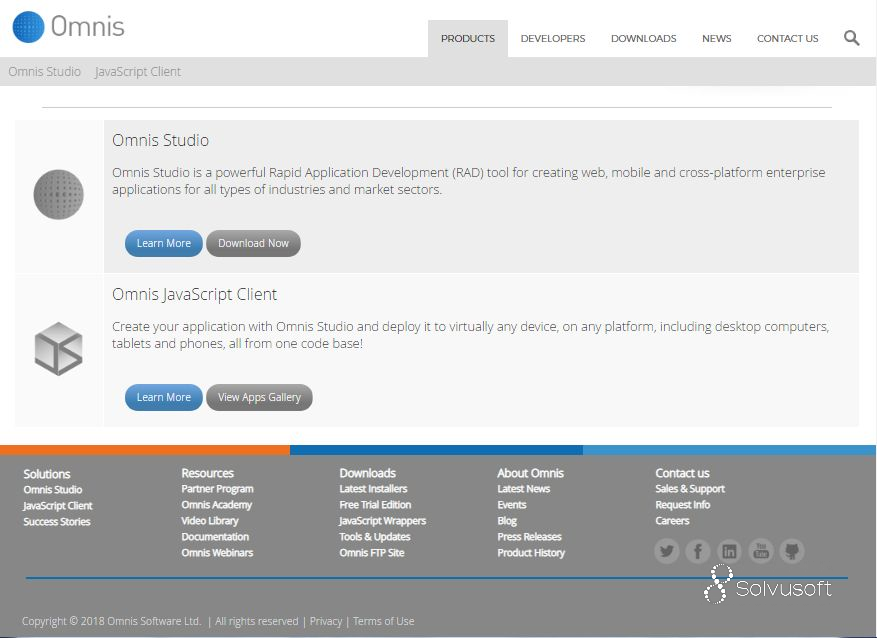This screenshot has height=638, width=877.
Task: Click the Resources footer heading
Action: (207, 473)
